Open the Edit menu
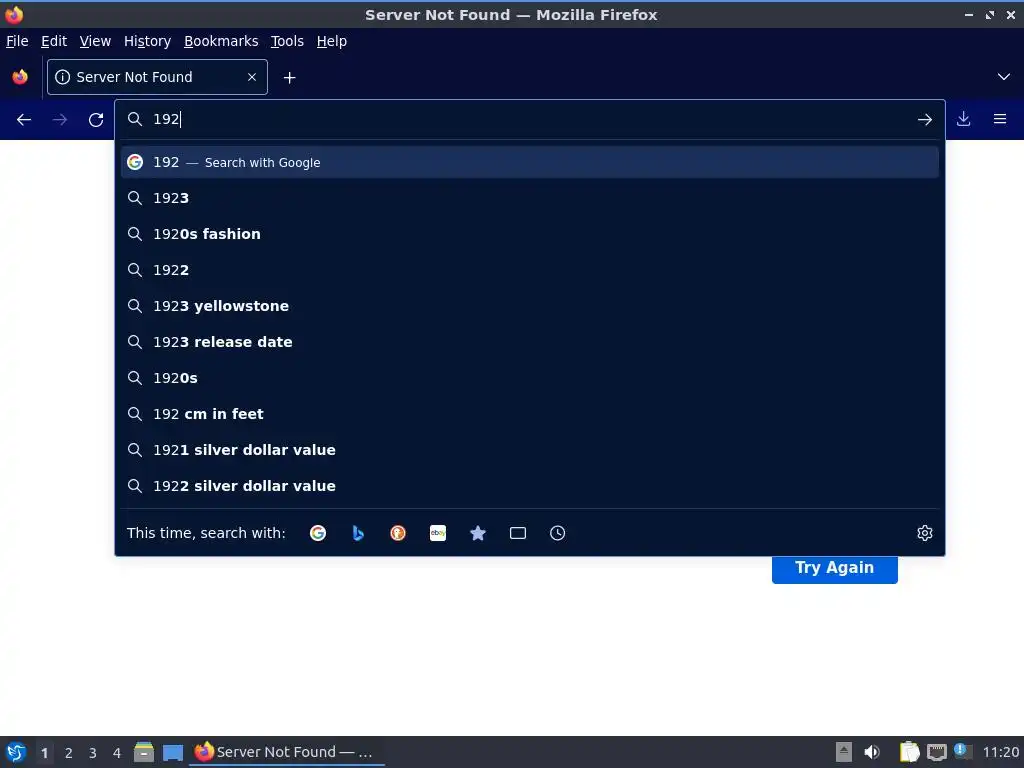 point(54,41)
